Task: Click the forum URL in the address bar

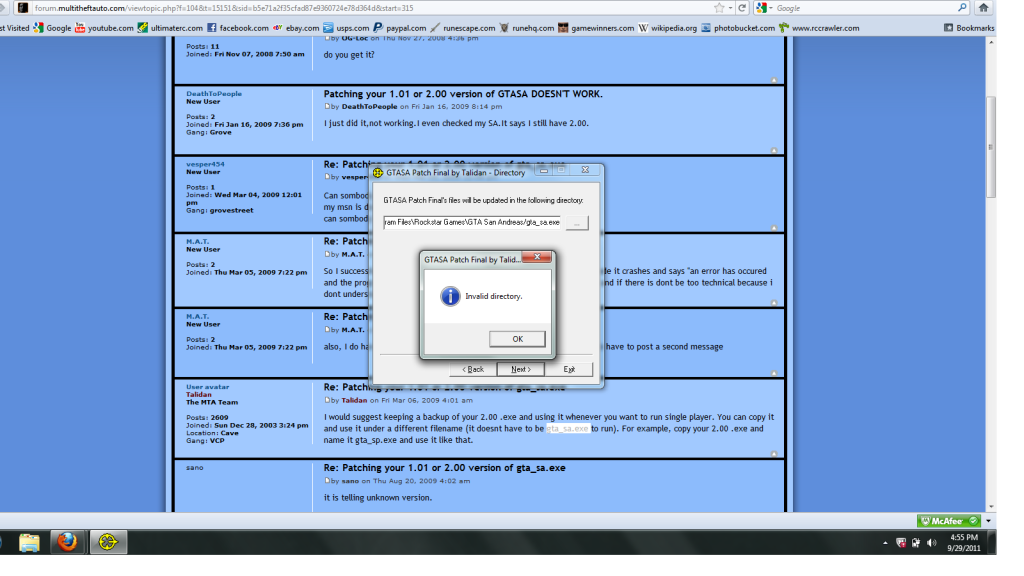Action: click(224, 8)
